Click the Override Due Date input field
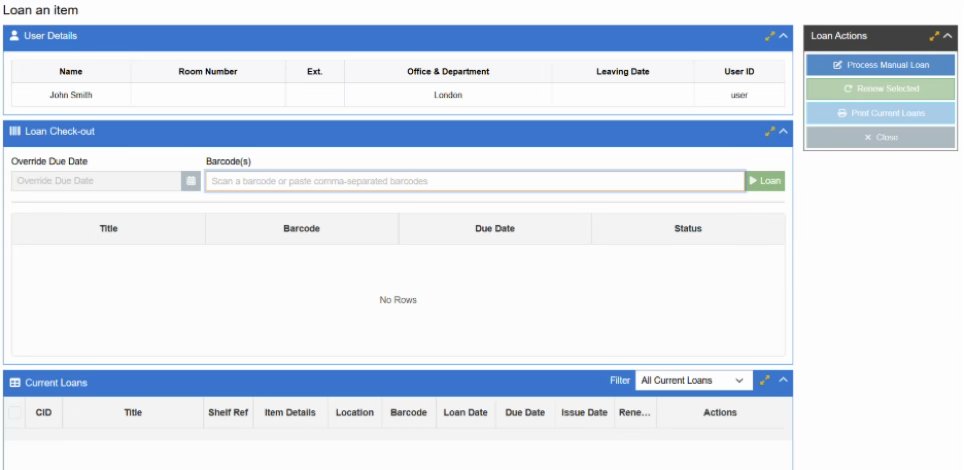The height and width of the screenshot is (470, 964). [96, 181]
